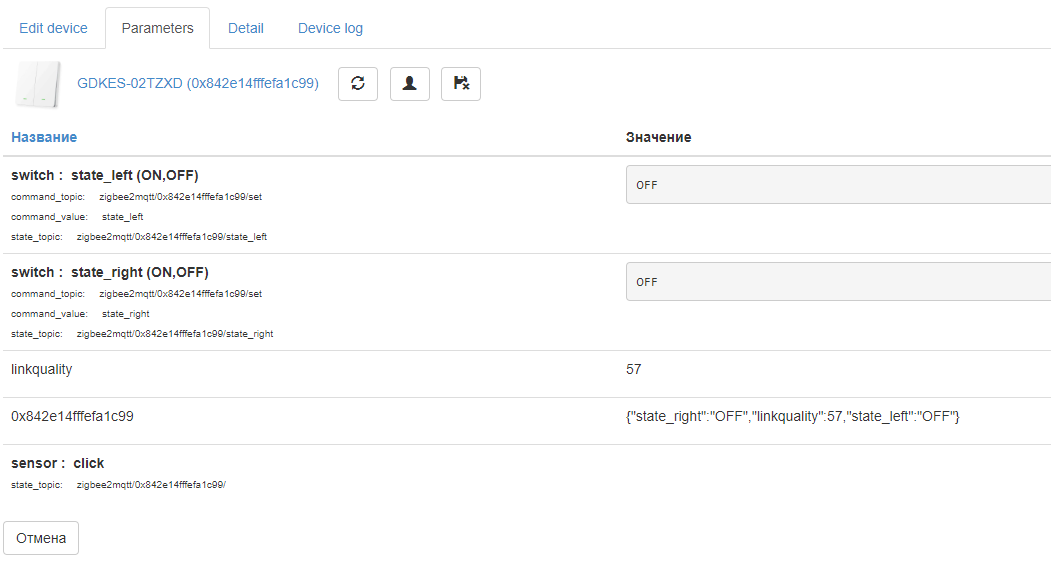Go to the Device log tab
The image size is (1051, 571).
point(330,28)
